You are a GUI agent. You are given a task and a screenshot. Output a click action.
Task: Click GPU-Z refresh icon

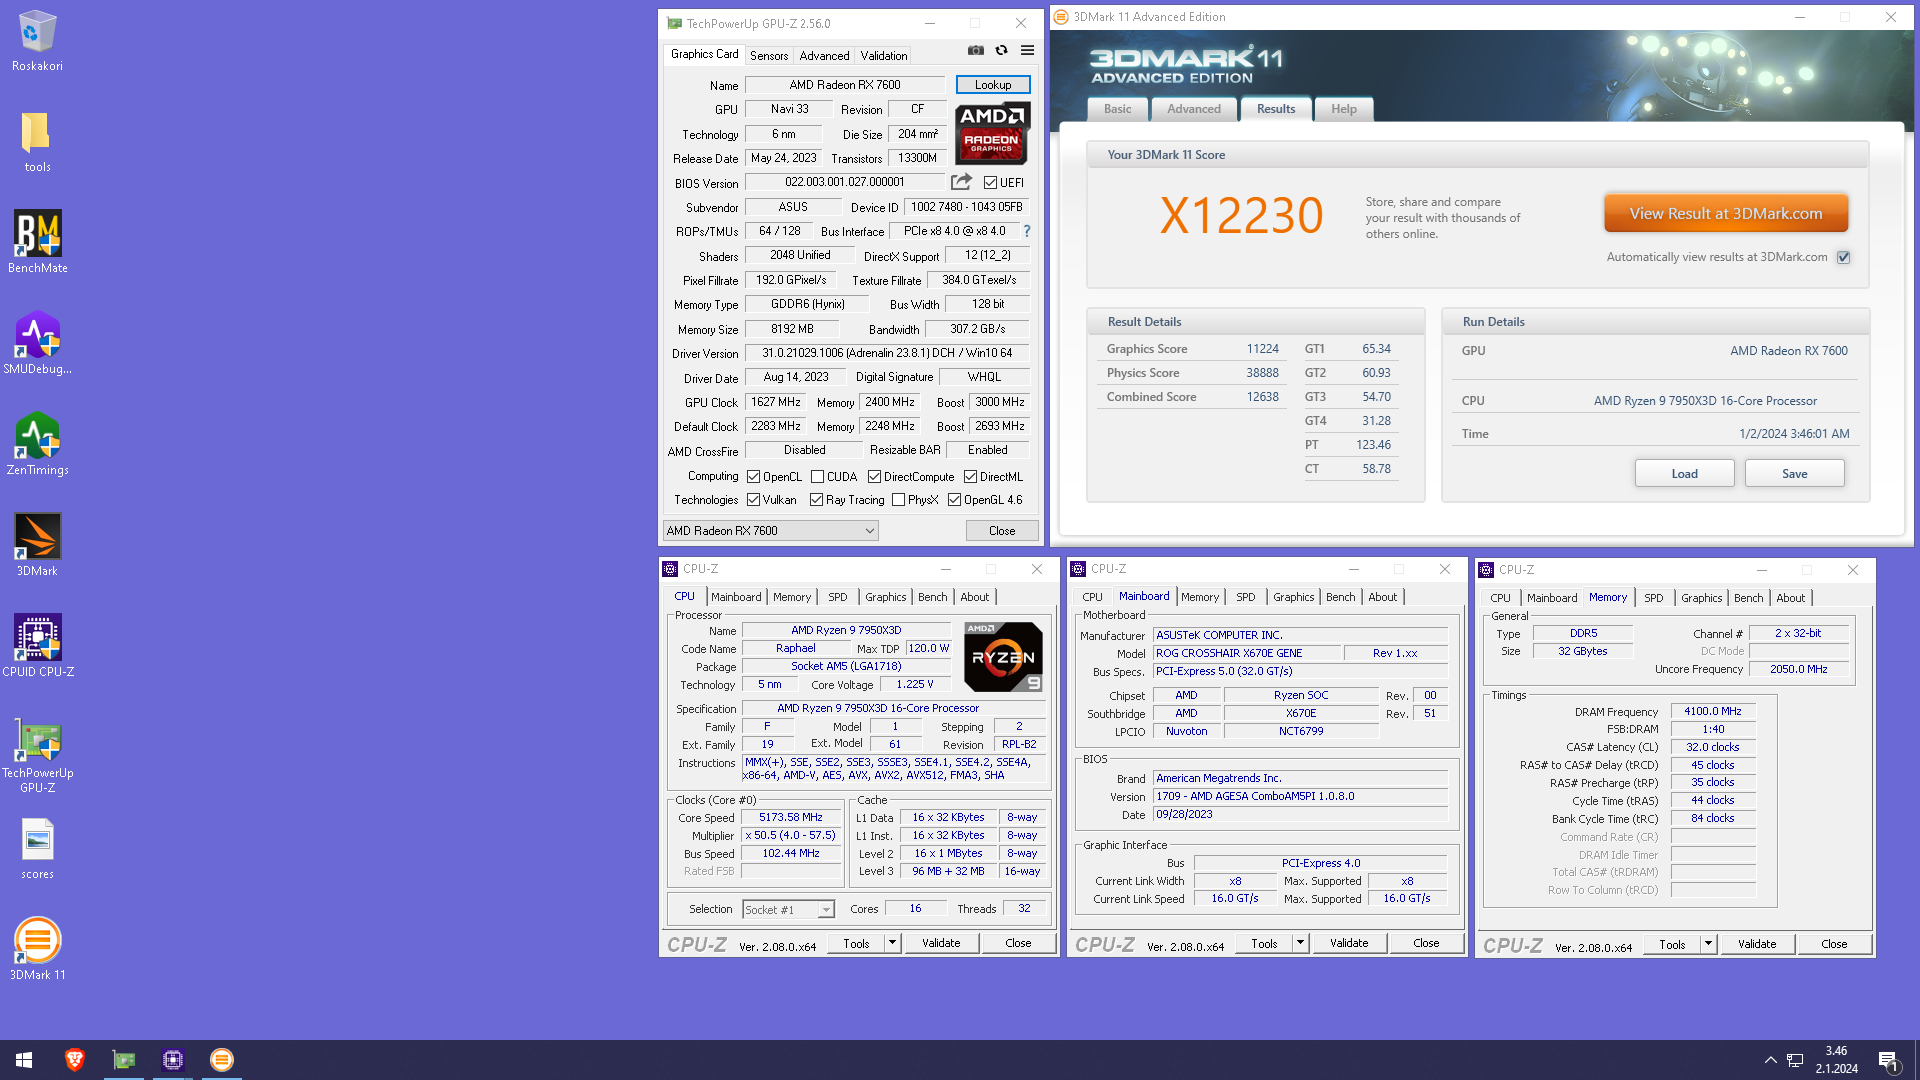click(x=1001, y=51)
